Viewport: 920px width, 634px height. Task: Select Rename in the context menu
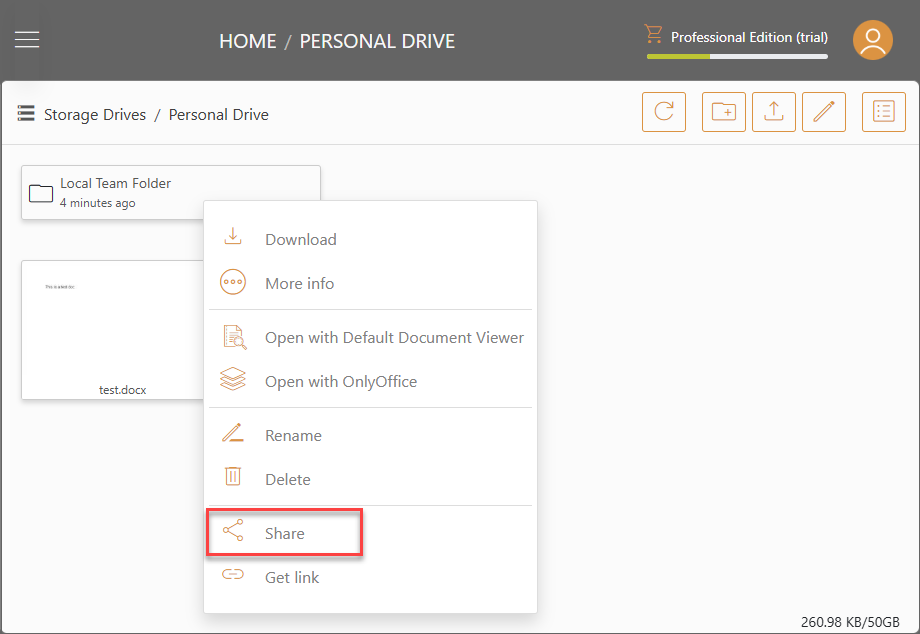(x=370, y=436)
